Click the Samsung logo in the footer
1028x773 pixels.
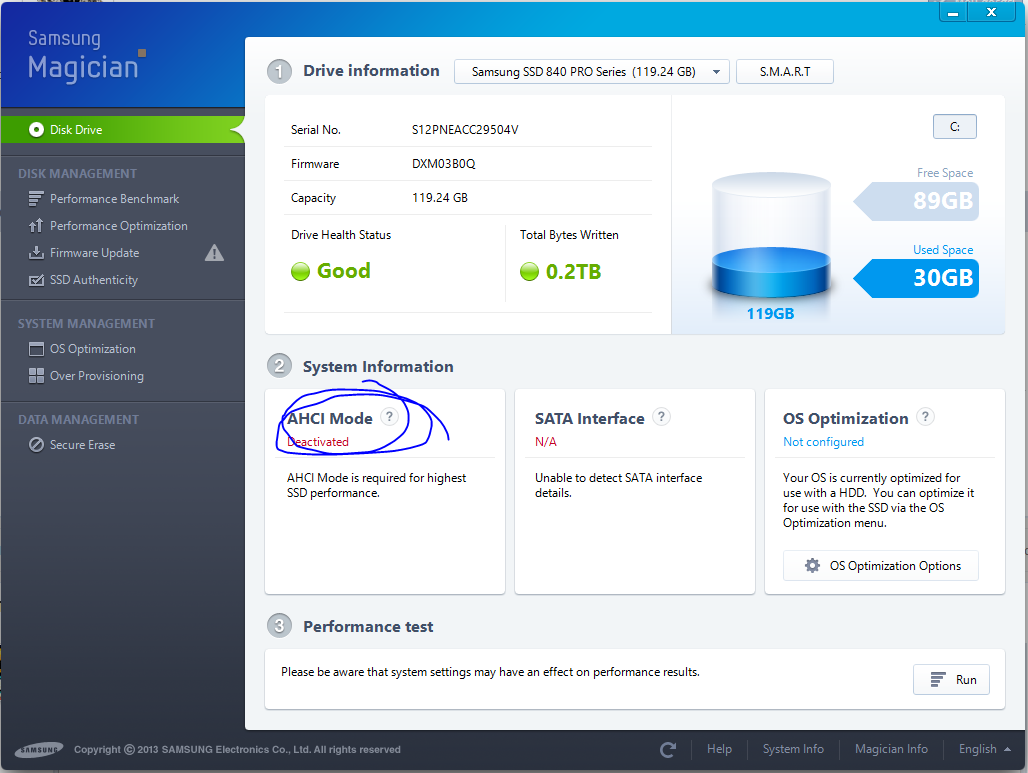pyautogui.click(x=39, y=749)
